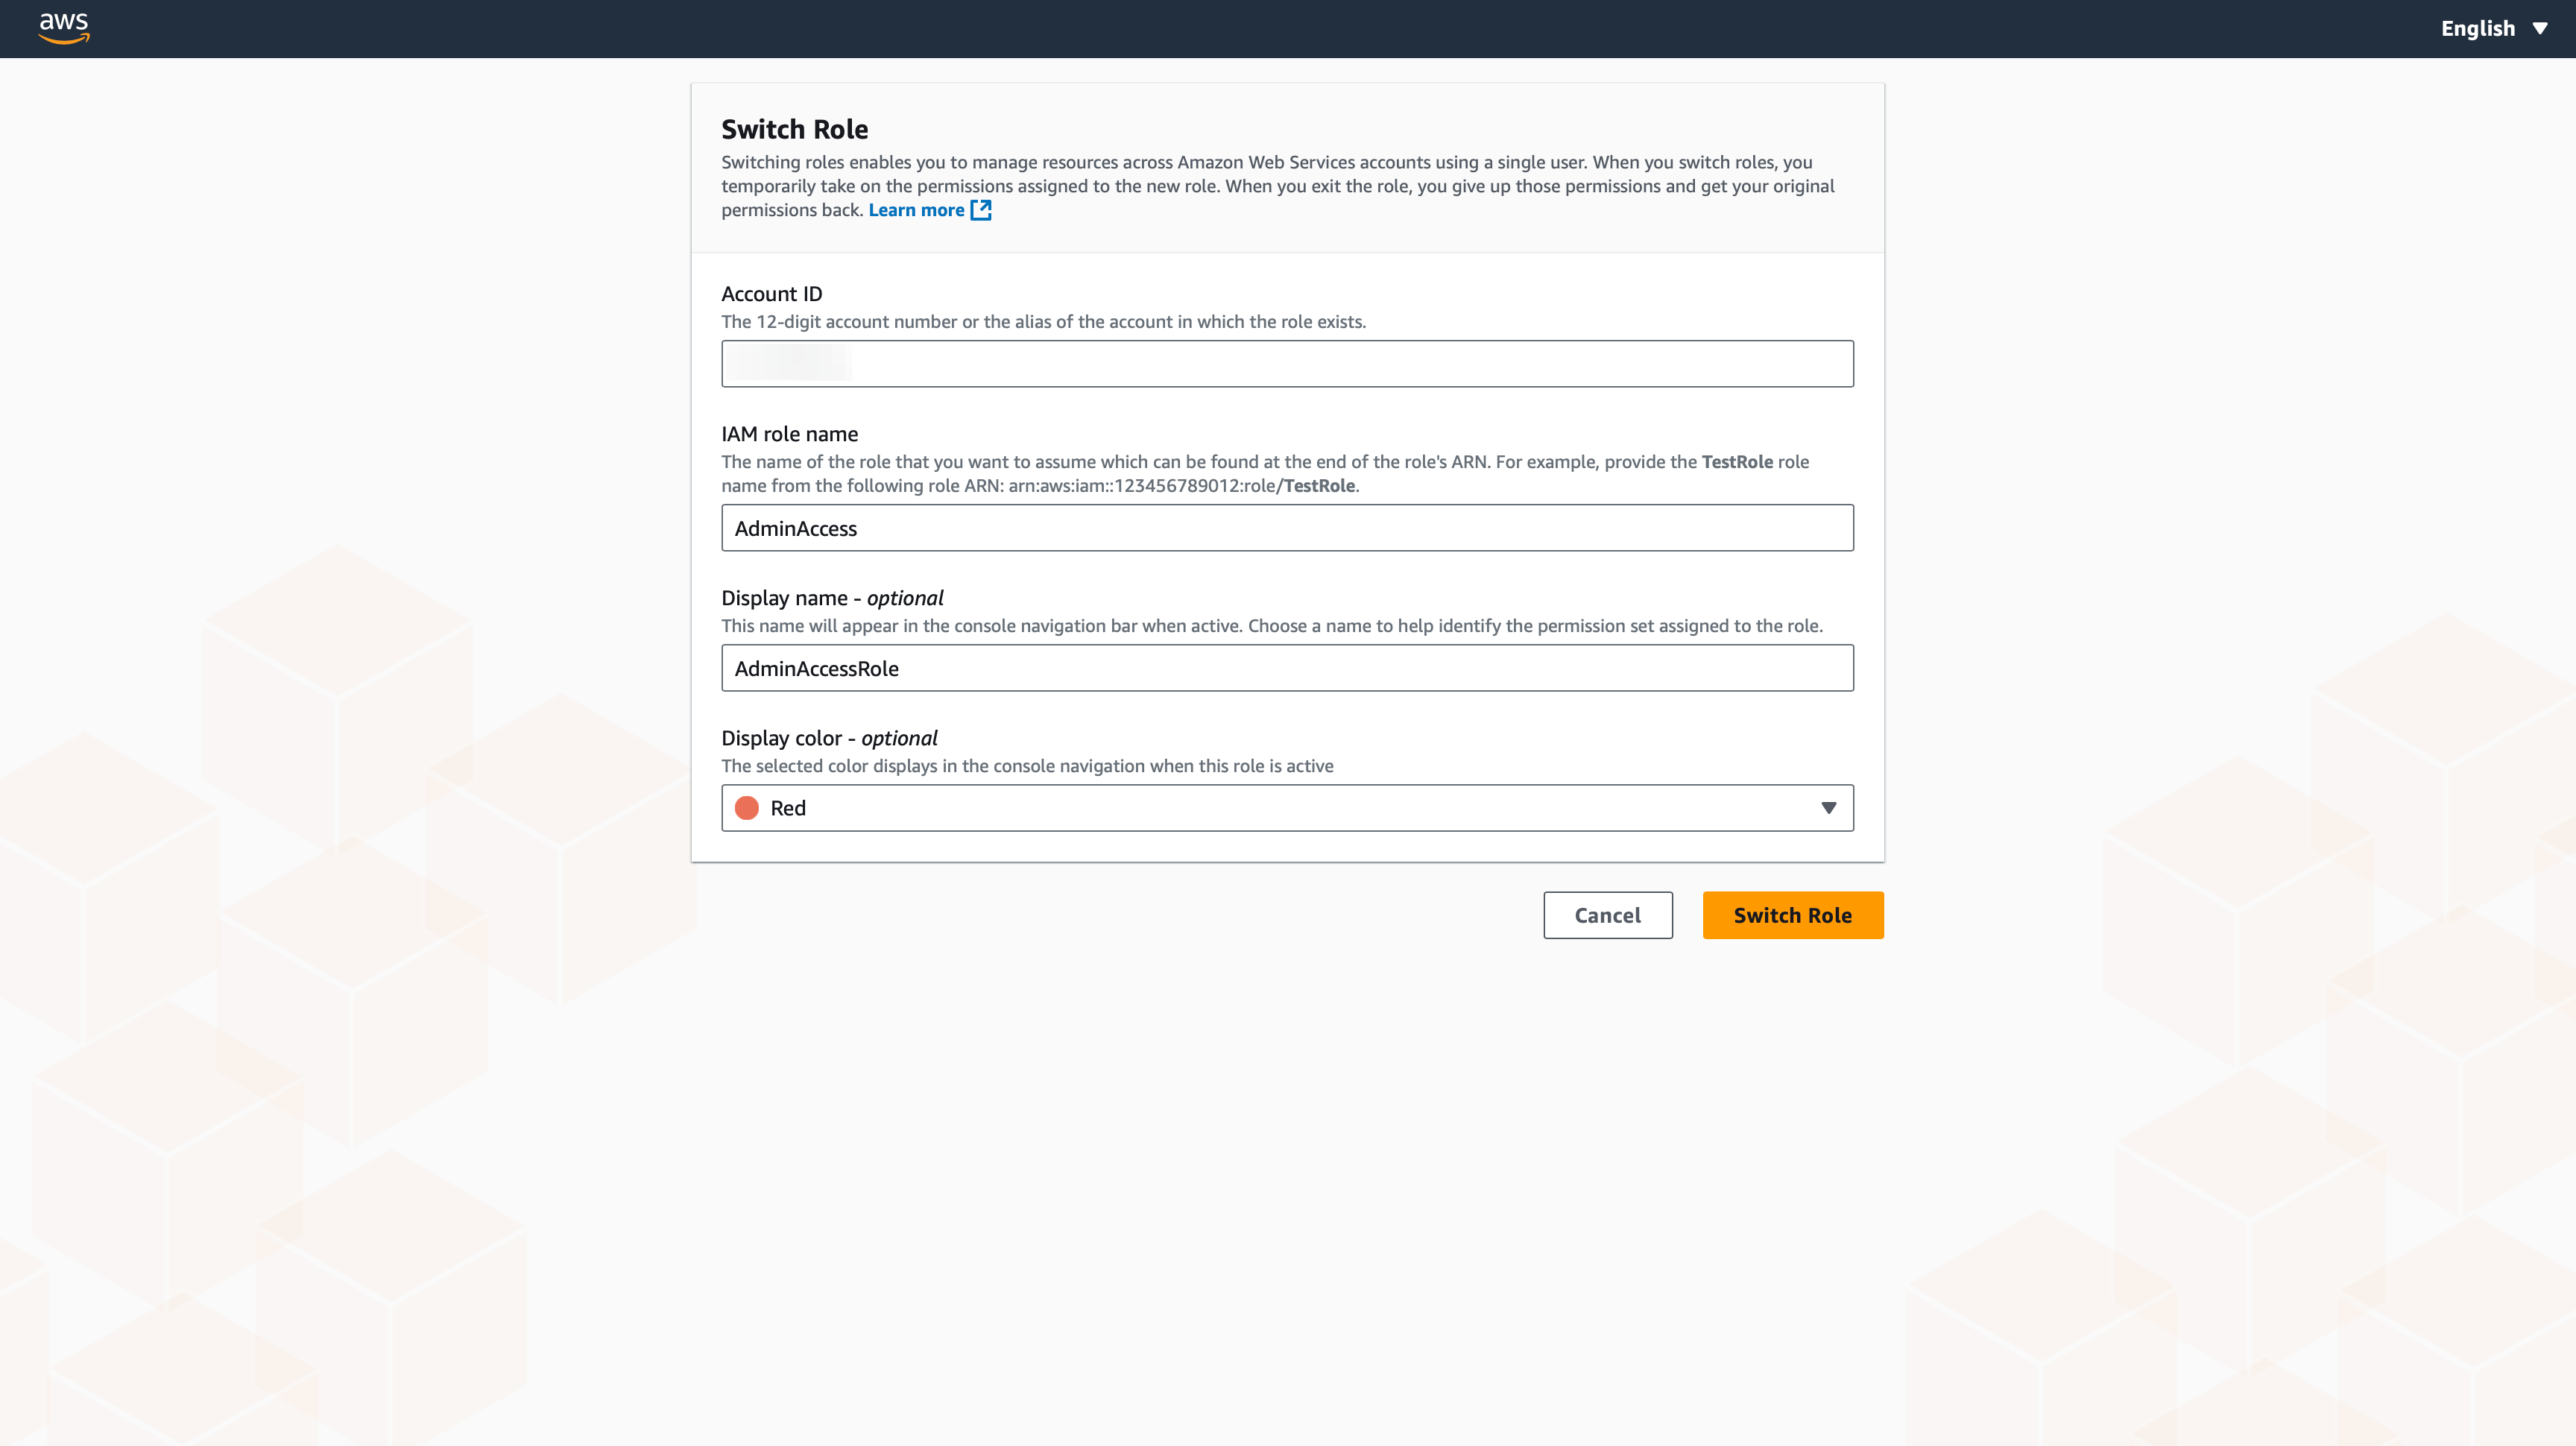Select the English language menu label
Screen dimensions: 2576x1446
(2477, 29)
